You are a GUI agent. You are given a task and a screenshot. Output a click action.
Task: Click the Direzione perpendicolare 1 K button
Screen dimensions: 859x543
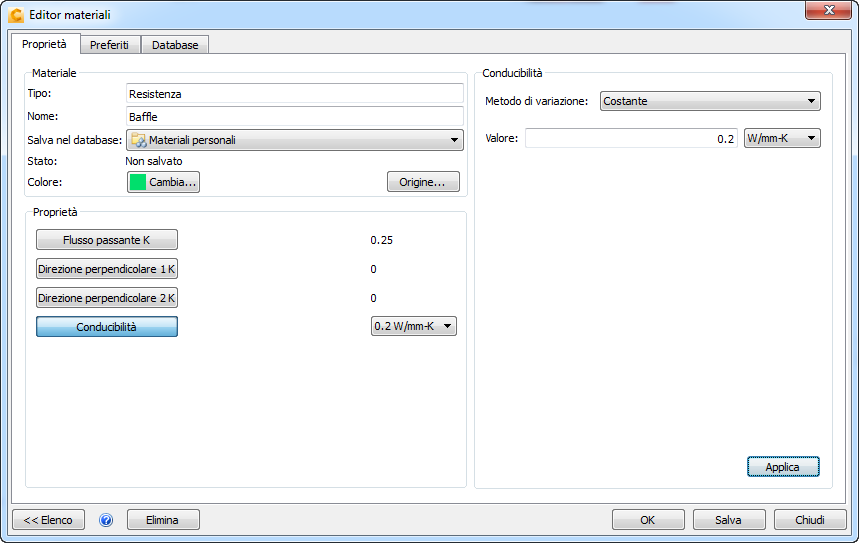107,269
